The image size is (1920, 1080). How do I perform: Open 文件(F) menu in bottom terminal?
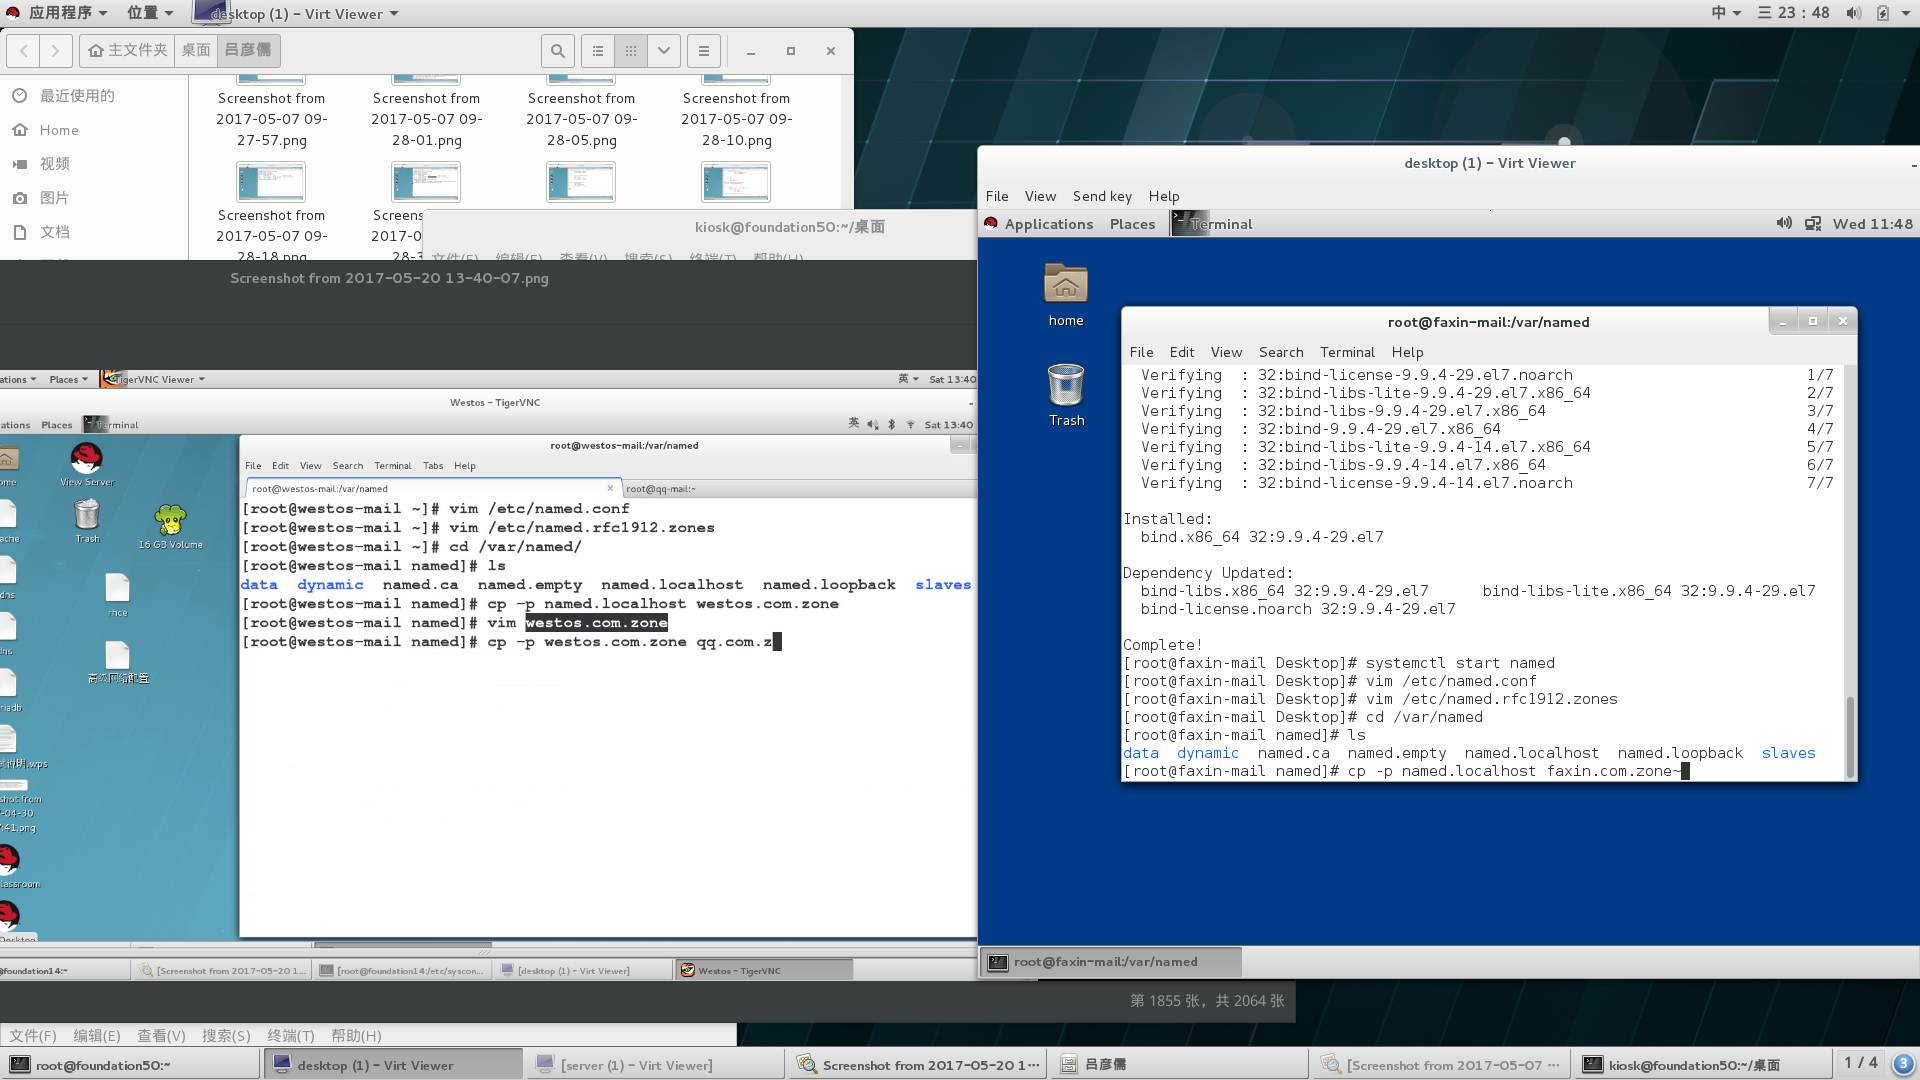pos(33,1036)
